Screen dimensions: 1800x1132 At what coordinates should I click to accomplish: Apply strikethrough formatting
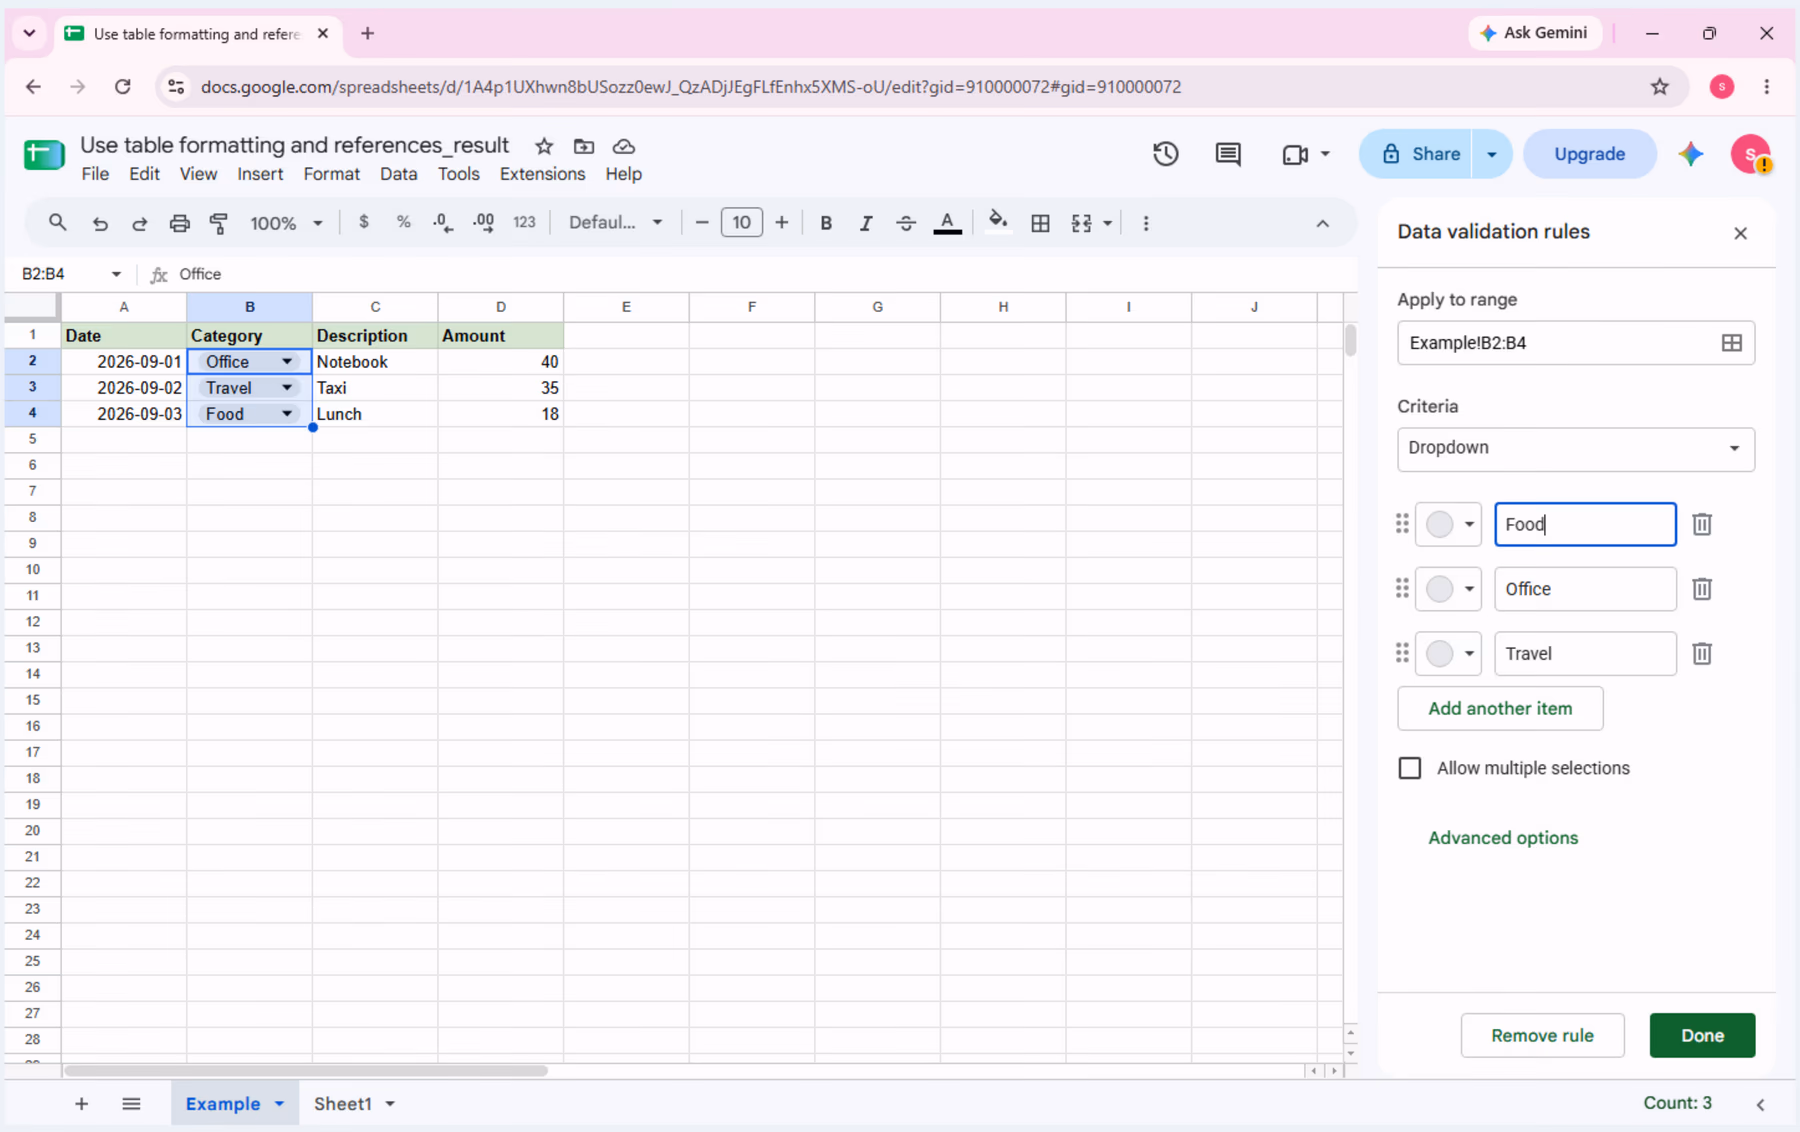(x=906, y=223)
